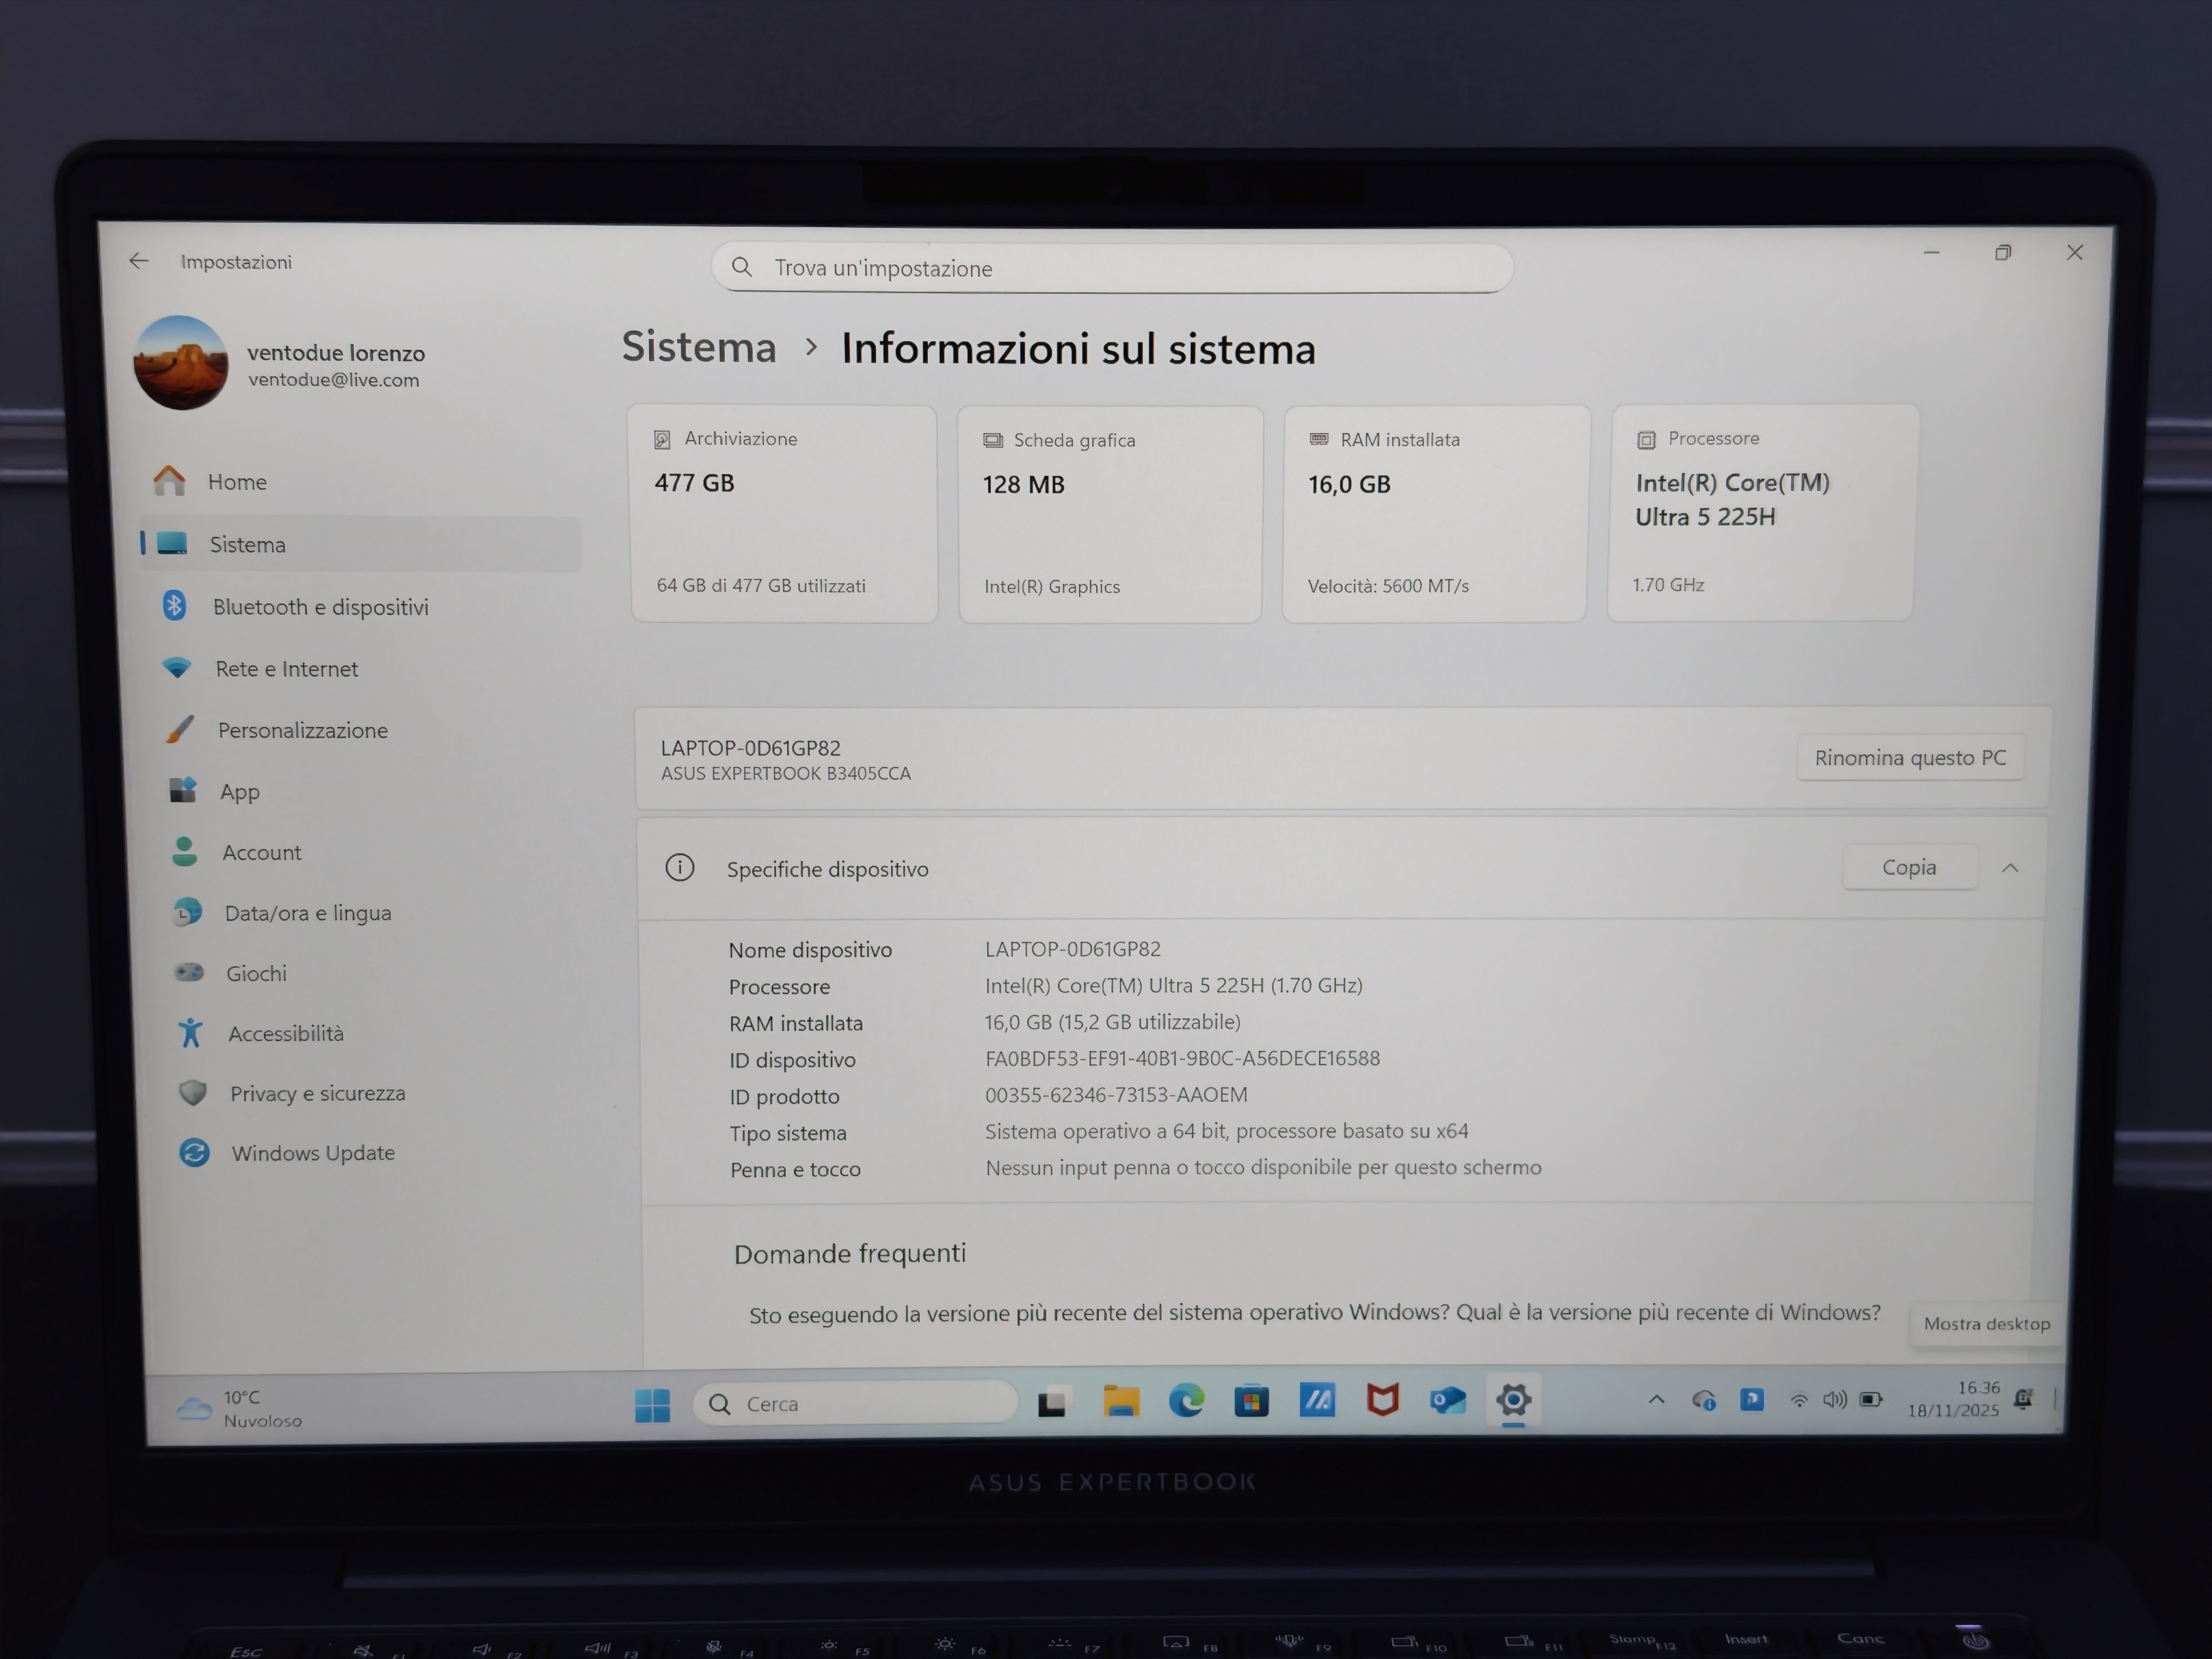Open the Personalizzazione brush icon

[x=180, y=729]
